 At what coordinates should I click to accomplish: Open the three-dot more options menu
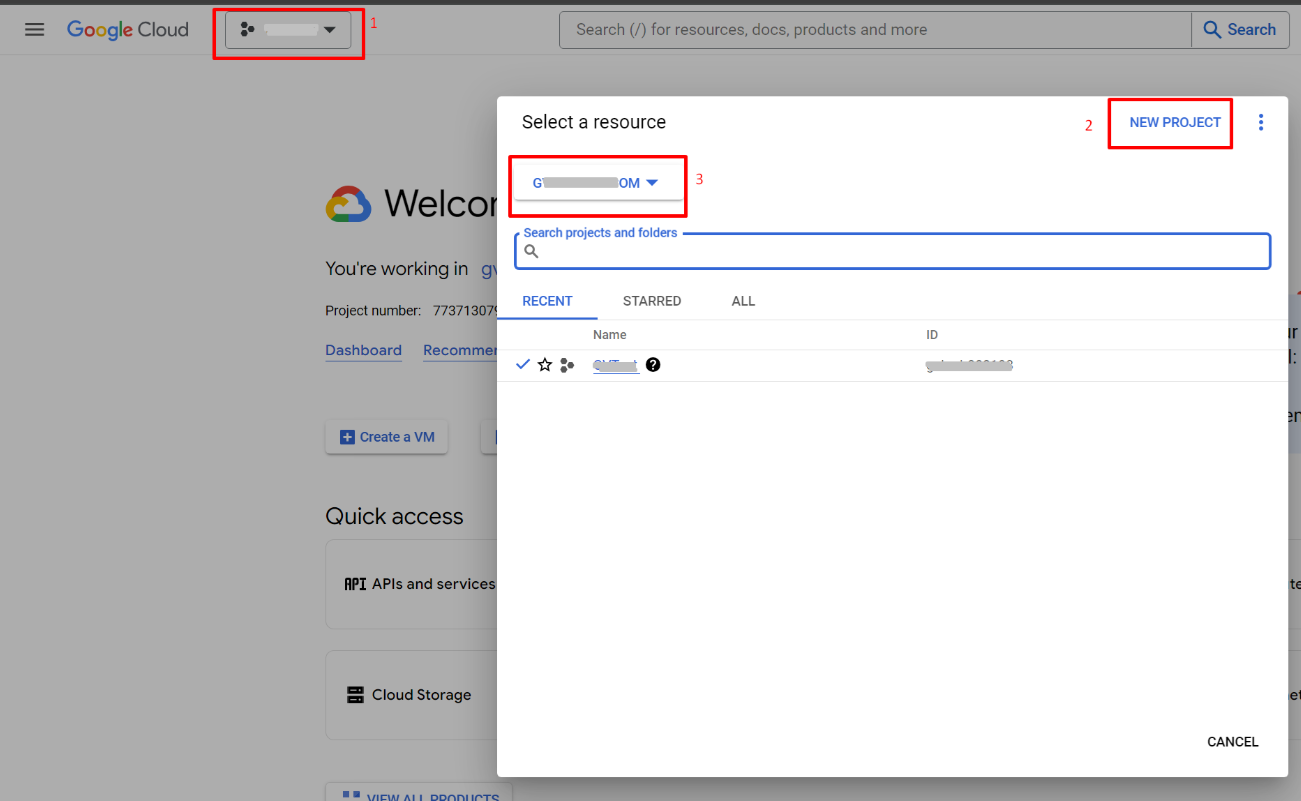click(x=1260, y=122)
